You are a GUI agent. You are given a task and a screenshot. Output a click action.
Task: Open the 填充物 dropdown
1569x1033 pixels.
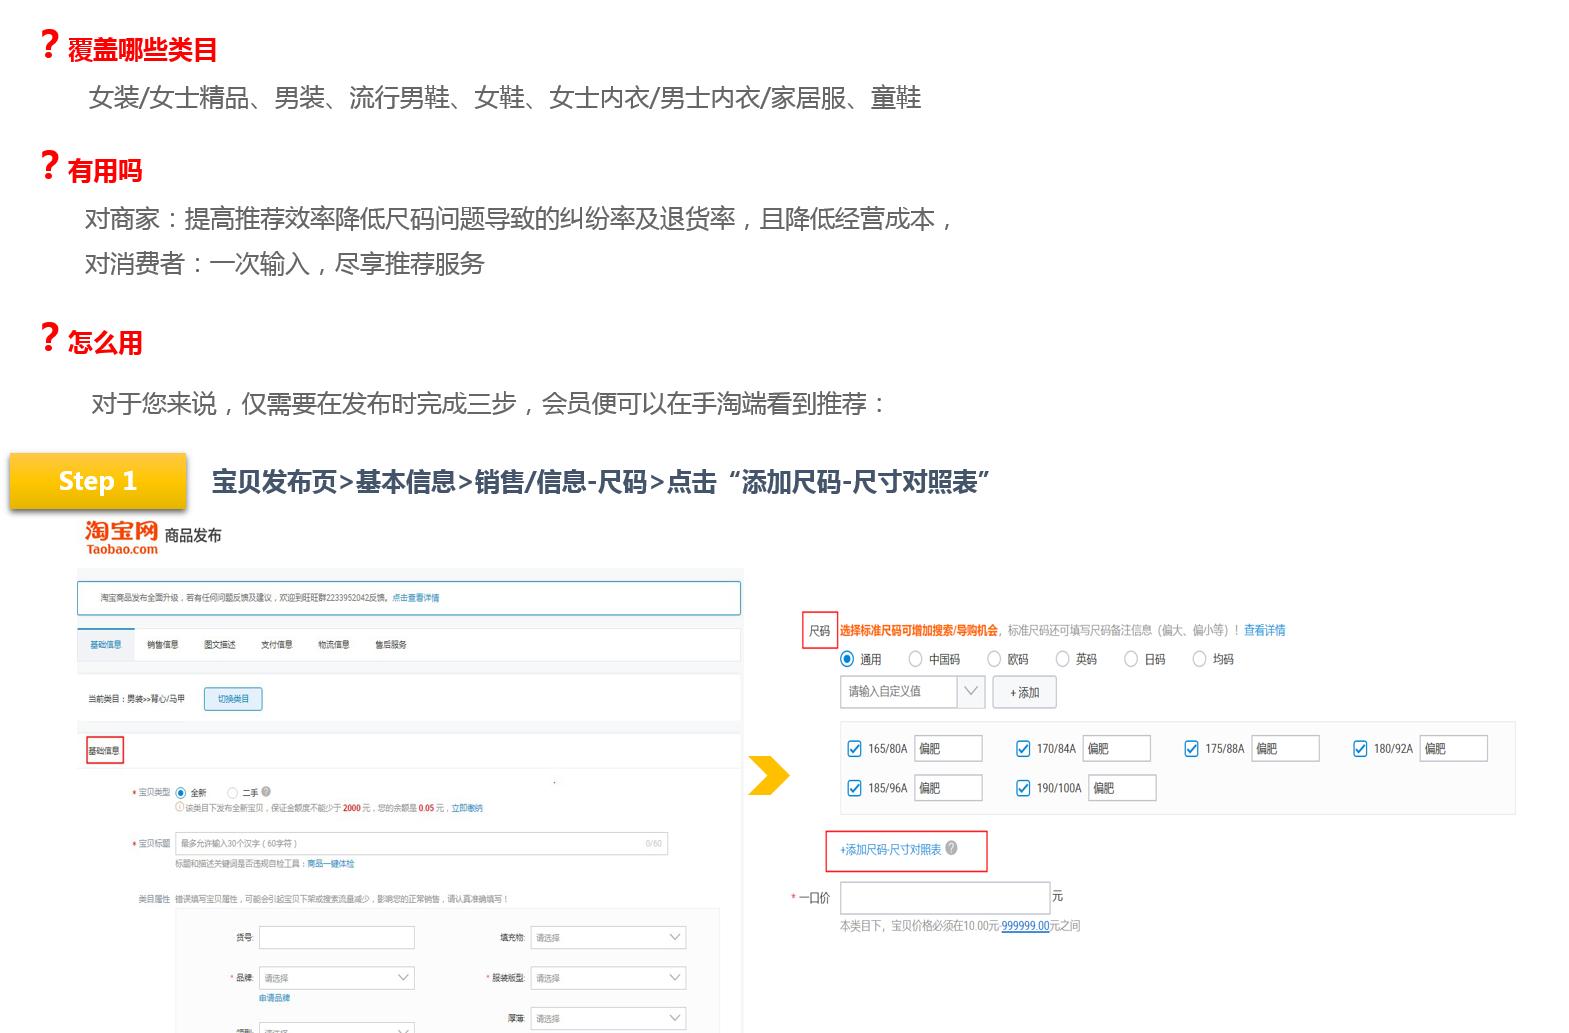click(x=608, y=937)
